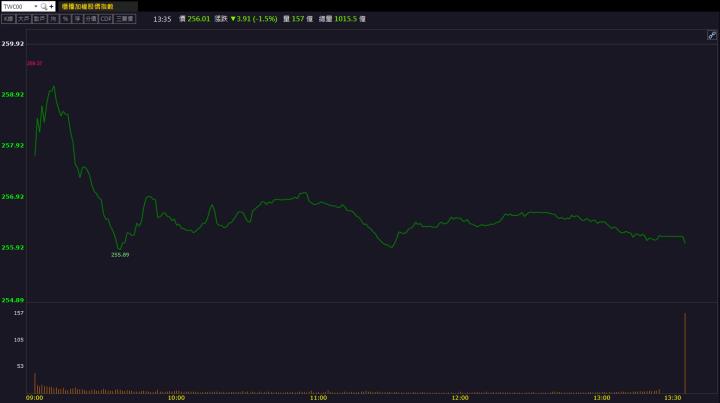Click the yellow index name title label
This screenshot has height=403, width=720.
coord(87,6)
